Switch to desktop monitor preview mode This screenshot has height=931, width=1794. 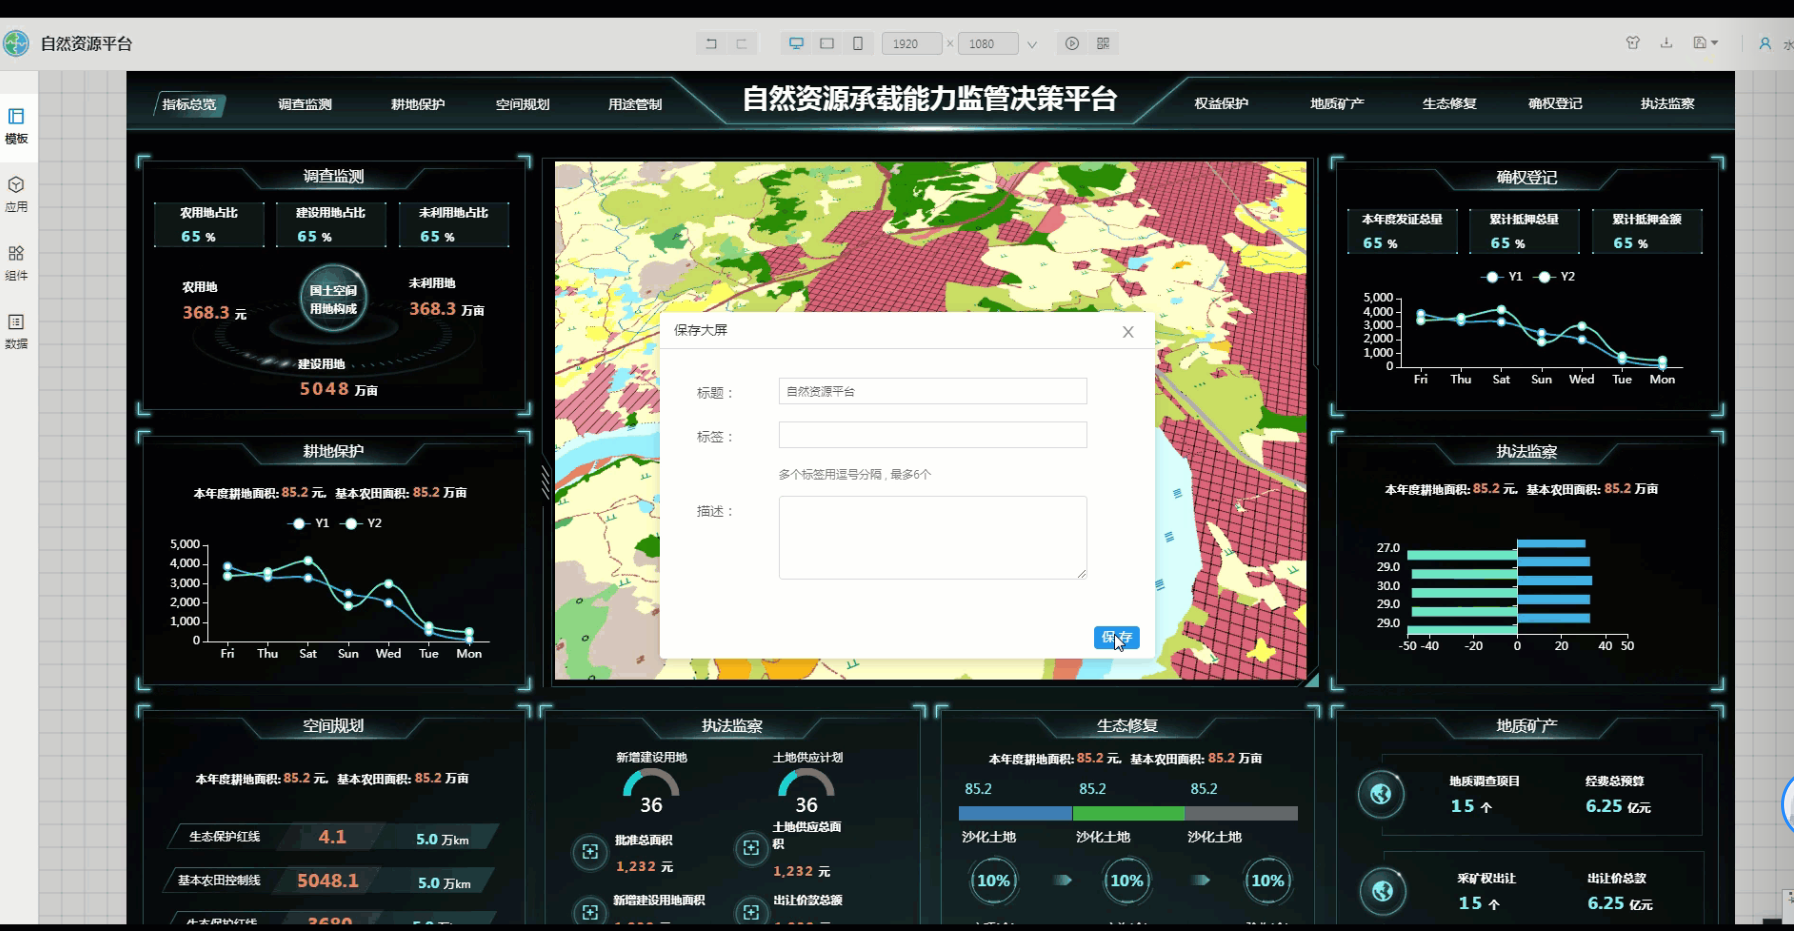[x=796, y=43]
